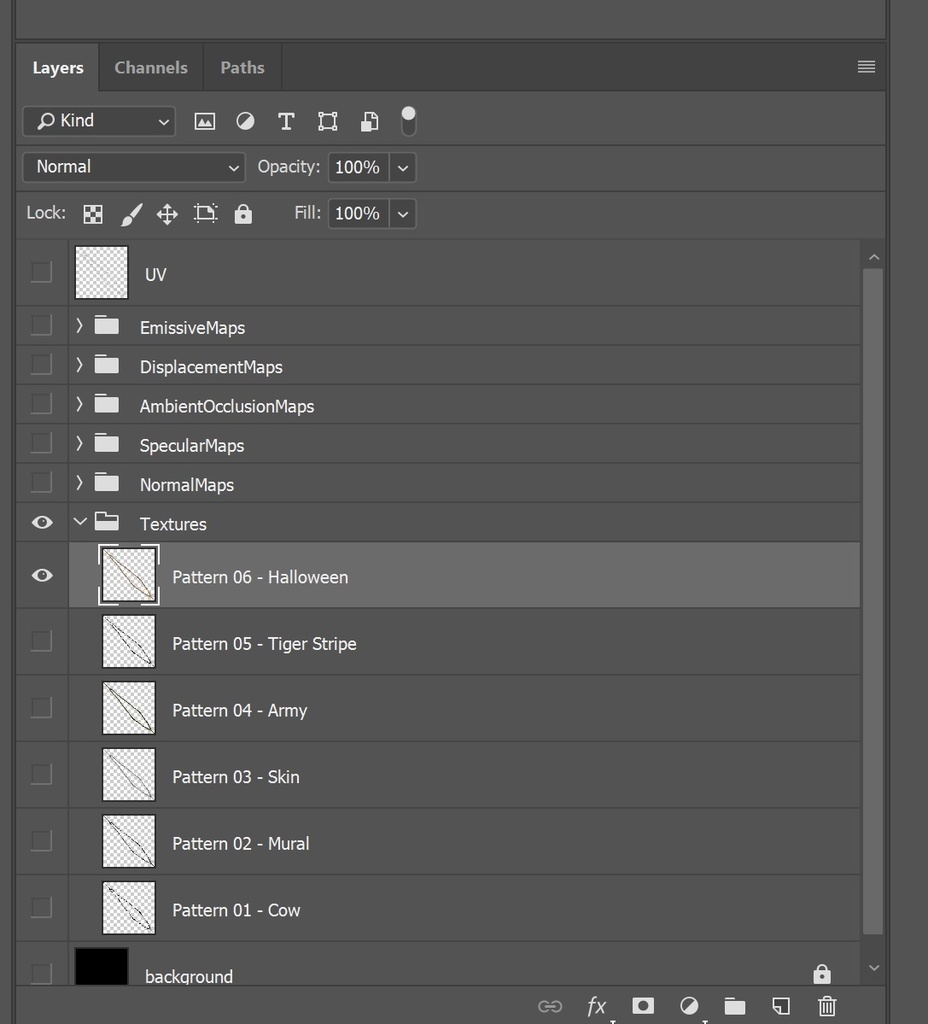
Task: Lock transparent pixels icon
Action: coord(93,214)
